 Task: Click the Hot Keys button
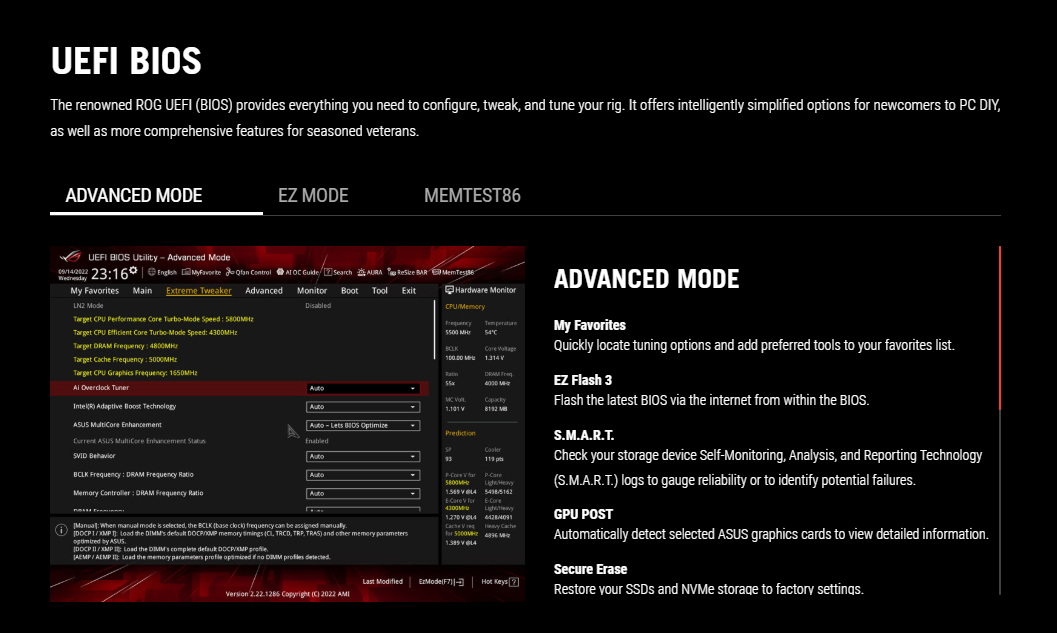(x=497, y=581)
